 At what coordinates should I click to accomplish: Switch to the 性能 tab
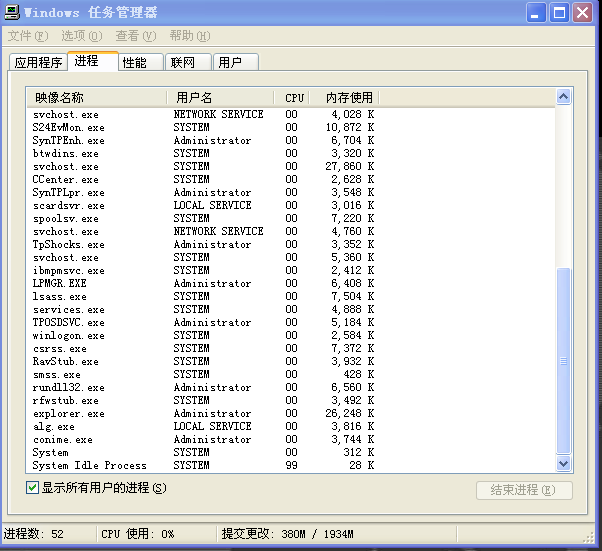click(x=141, y=62)
